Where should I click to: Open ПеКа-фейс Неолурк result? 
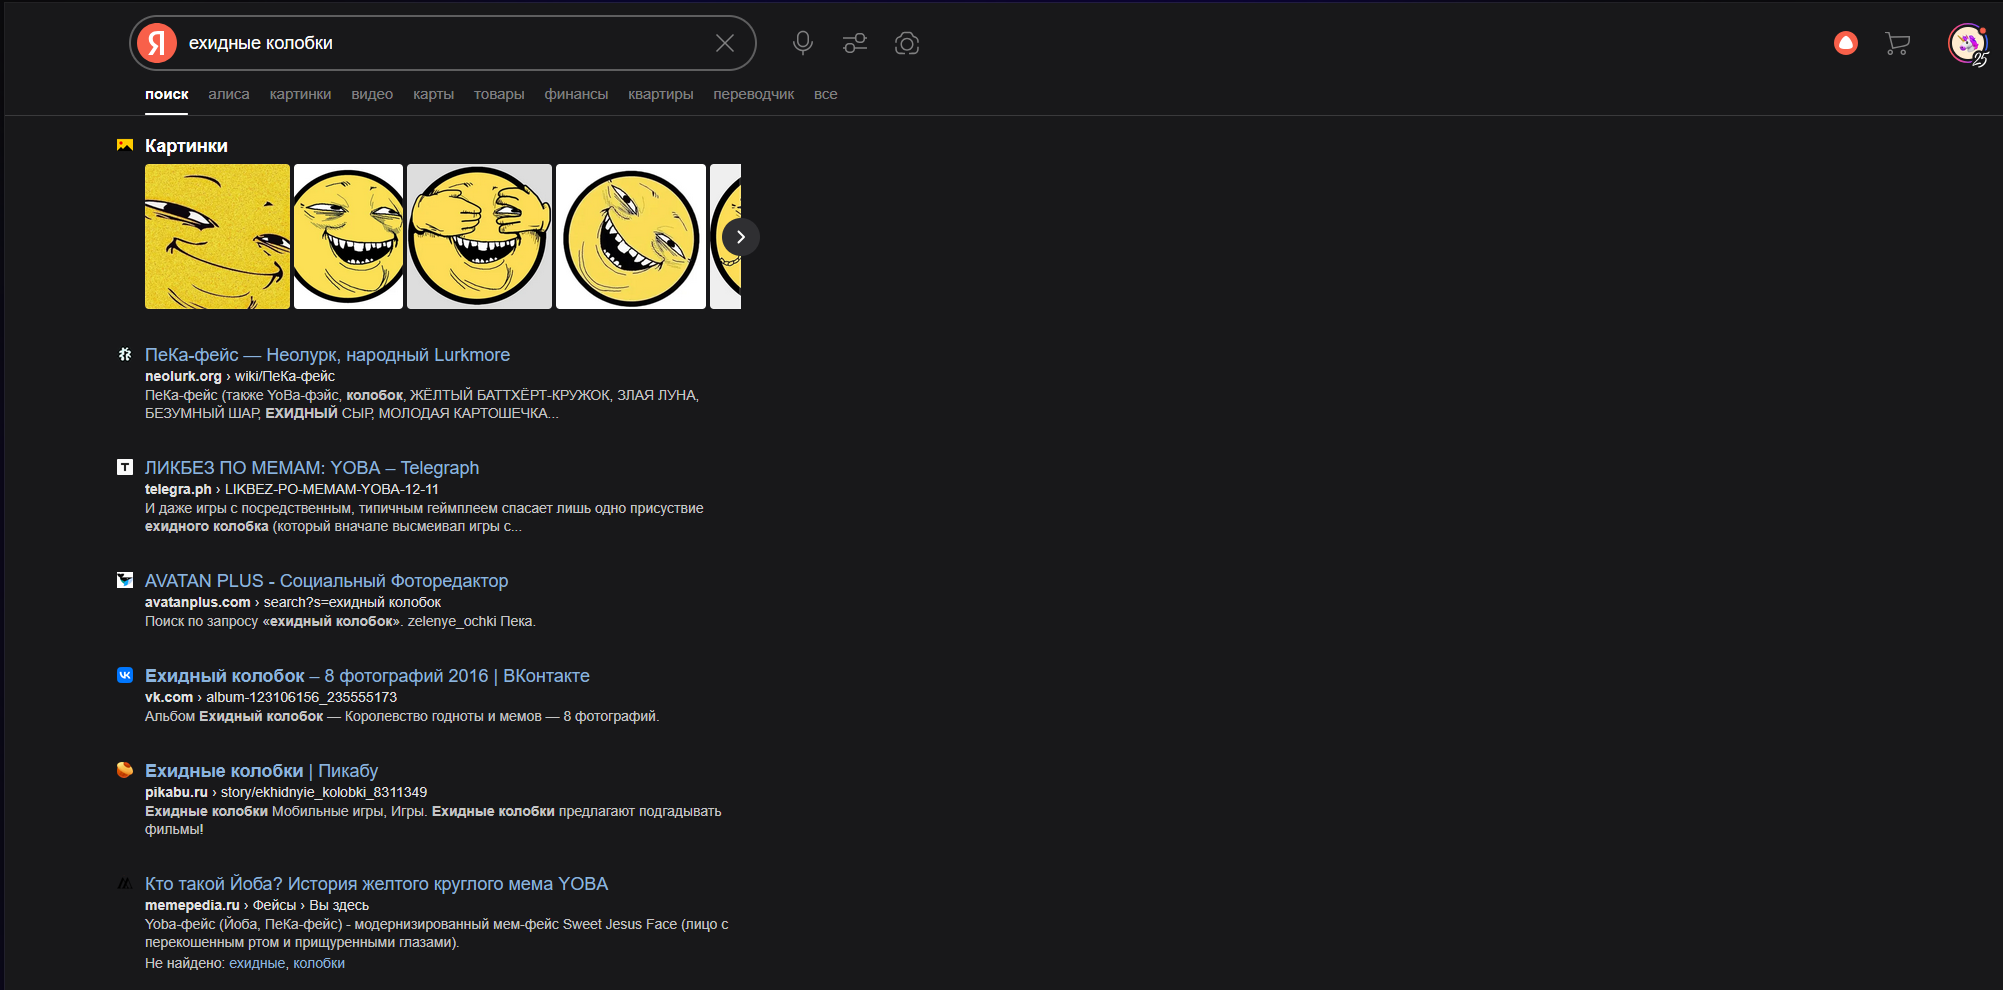pos(327,355)
